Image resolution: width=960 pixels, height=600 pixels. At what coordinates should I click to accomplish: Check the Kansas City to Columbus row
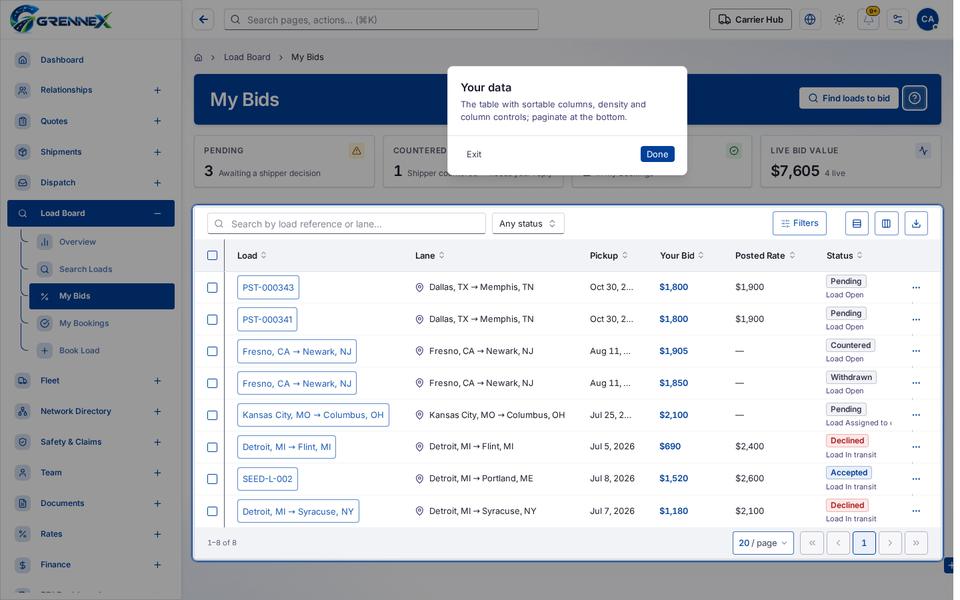point(212,415)
